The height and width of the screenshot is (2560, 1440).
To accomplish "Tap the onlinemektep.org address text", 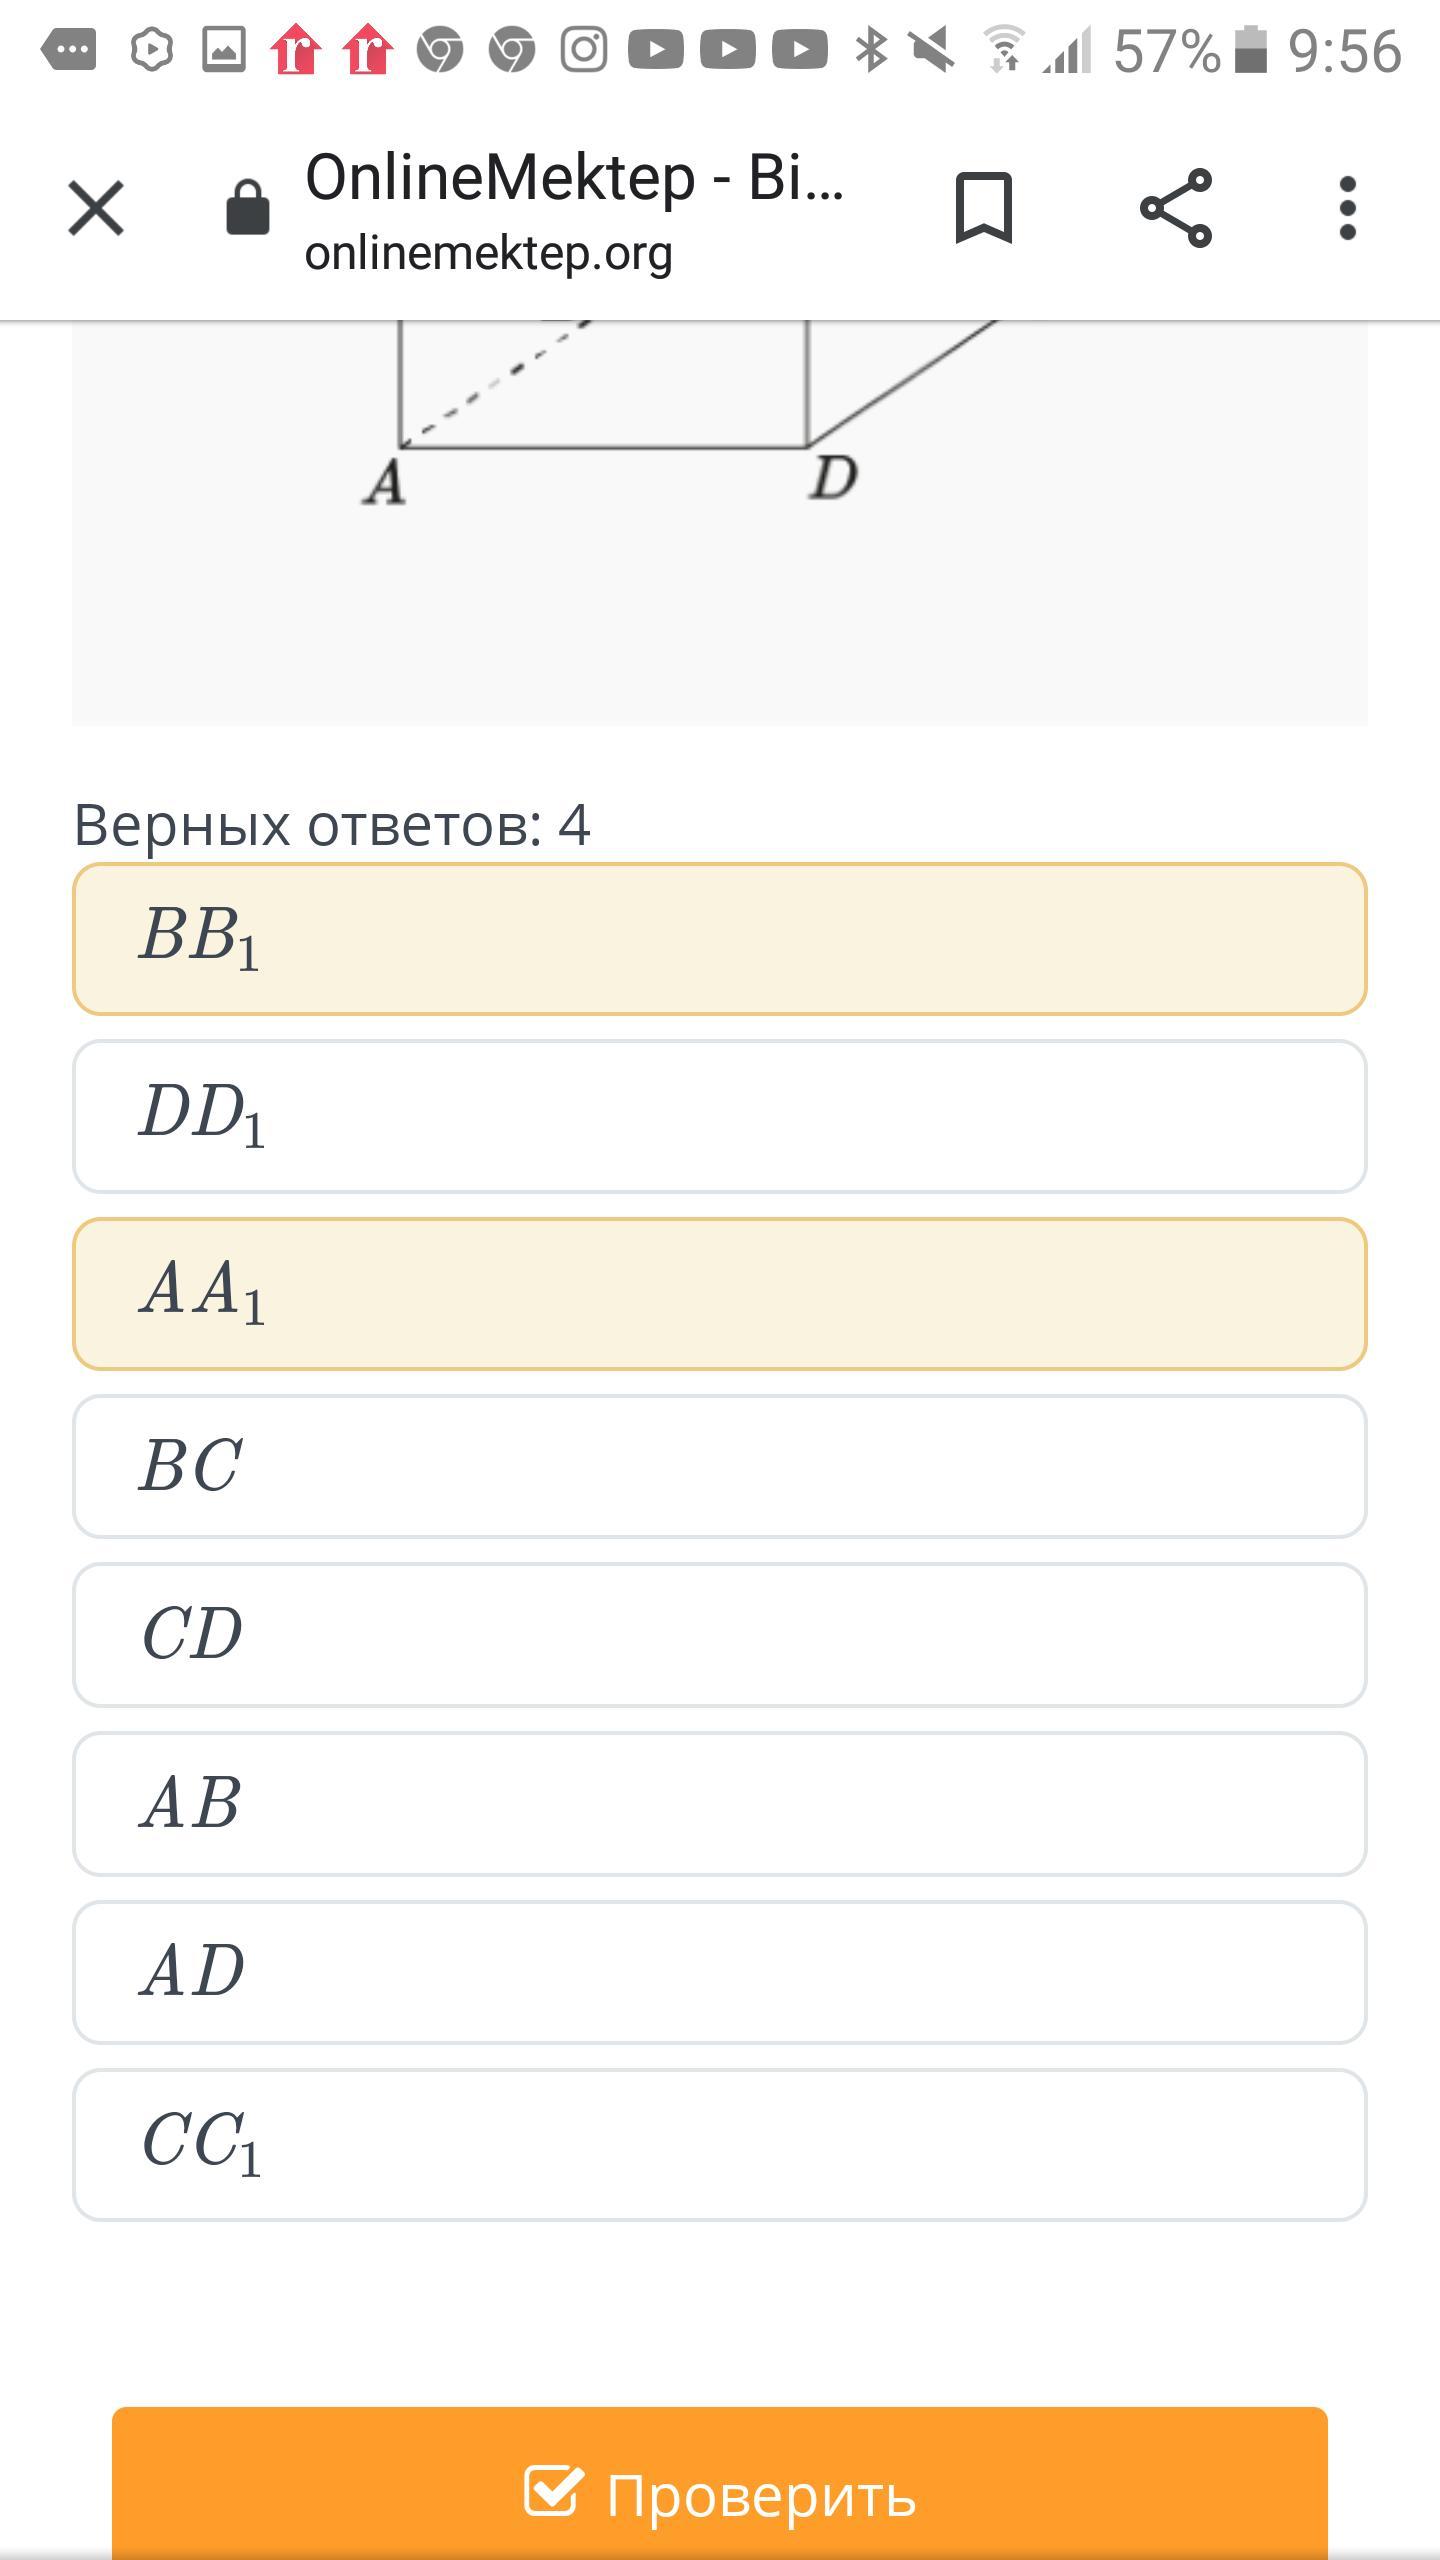I will (x=488, y=254).
